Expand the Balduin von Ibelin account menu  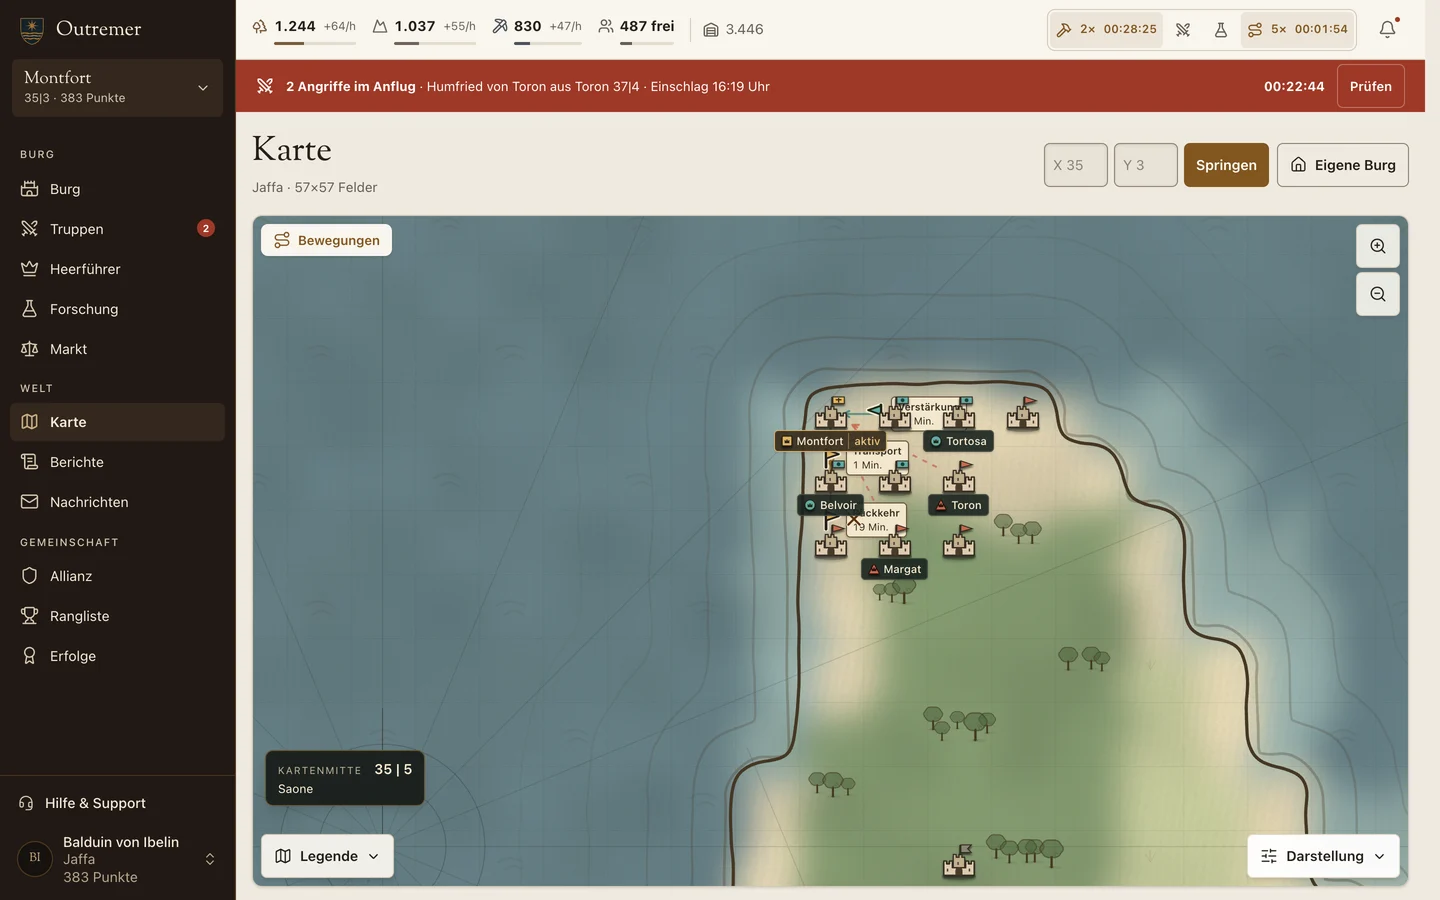coord(117,859)
